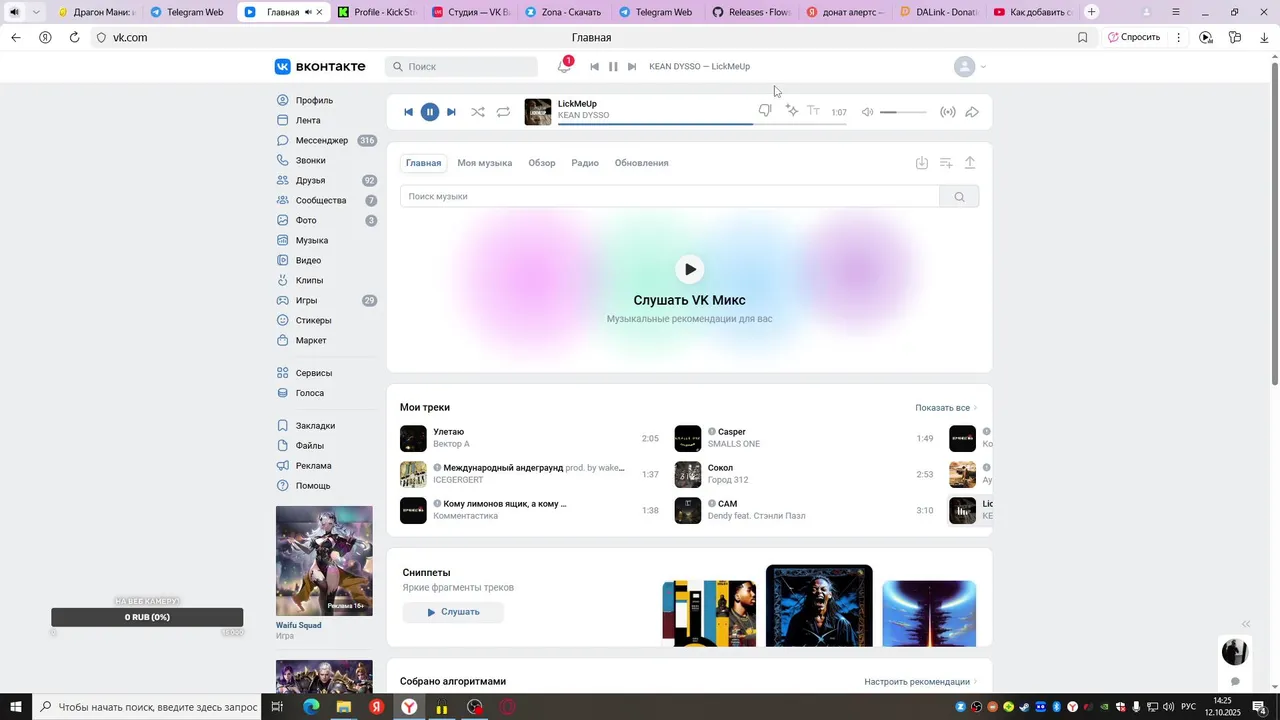Image resolution: width=1280 pixels, height=720 pixels.
Task: Toggle shuffle mode in the player
Action: [x=478, y=112]
